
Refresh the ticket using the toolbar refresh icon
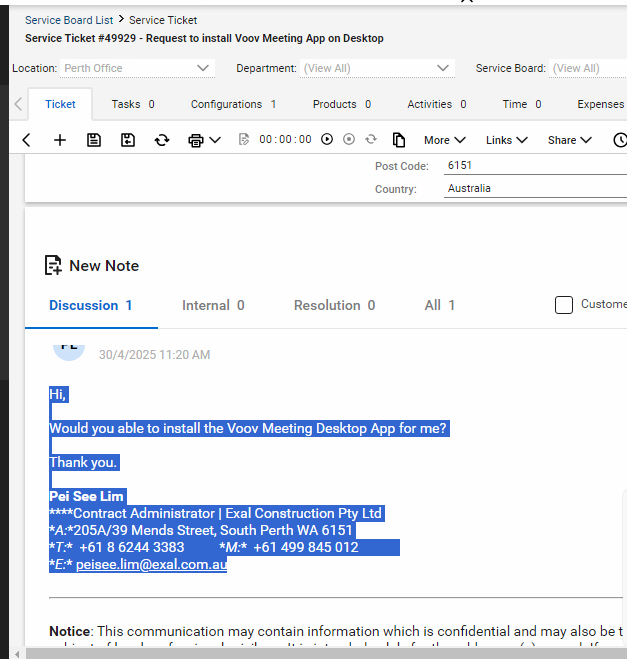162,140
